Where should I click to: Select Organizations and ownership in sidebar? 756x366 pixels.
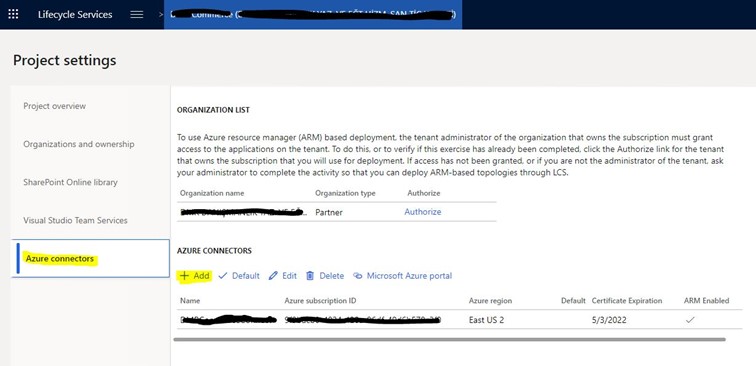[79, 144]
